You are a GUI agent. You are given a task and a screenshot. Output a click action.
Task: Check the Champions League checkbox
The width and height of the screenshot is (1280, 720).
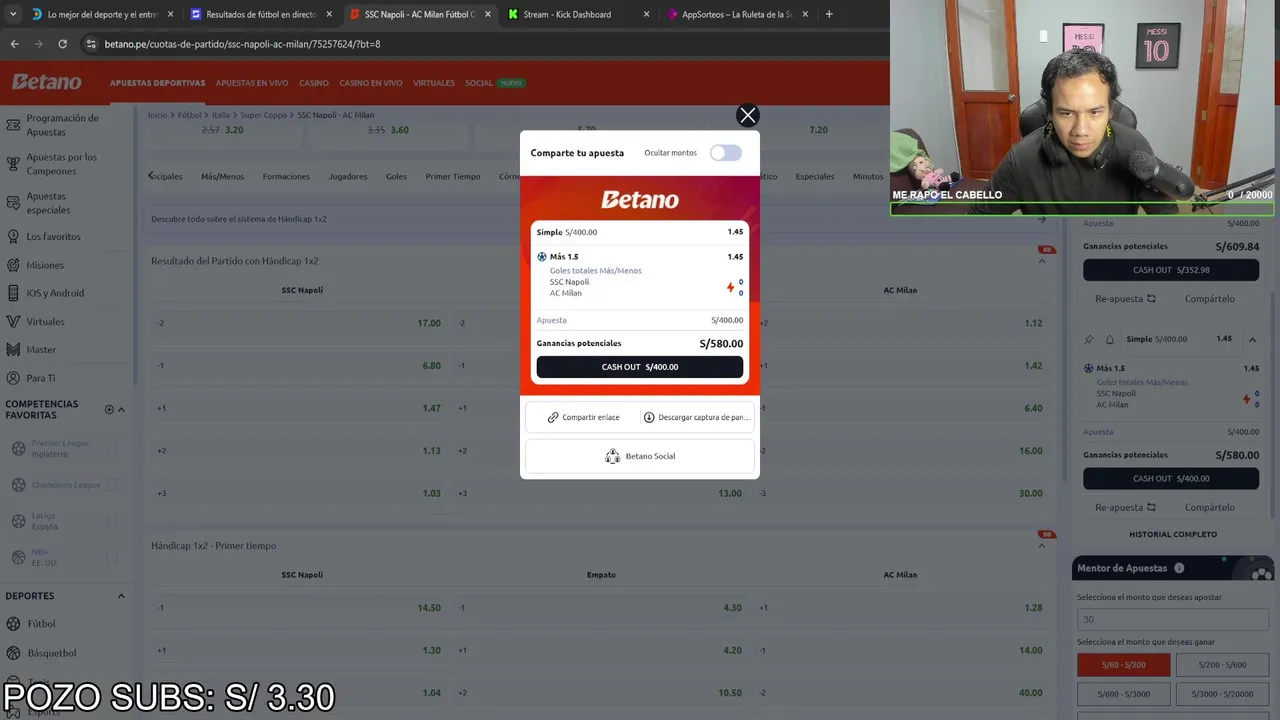coord(112,485)
